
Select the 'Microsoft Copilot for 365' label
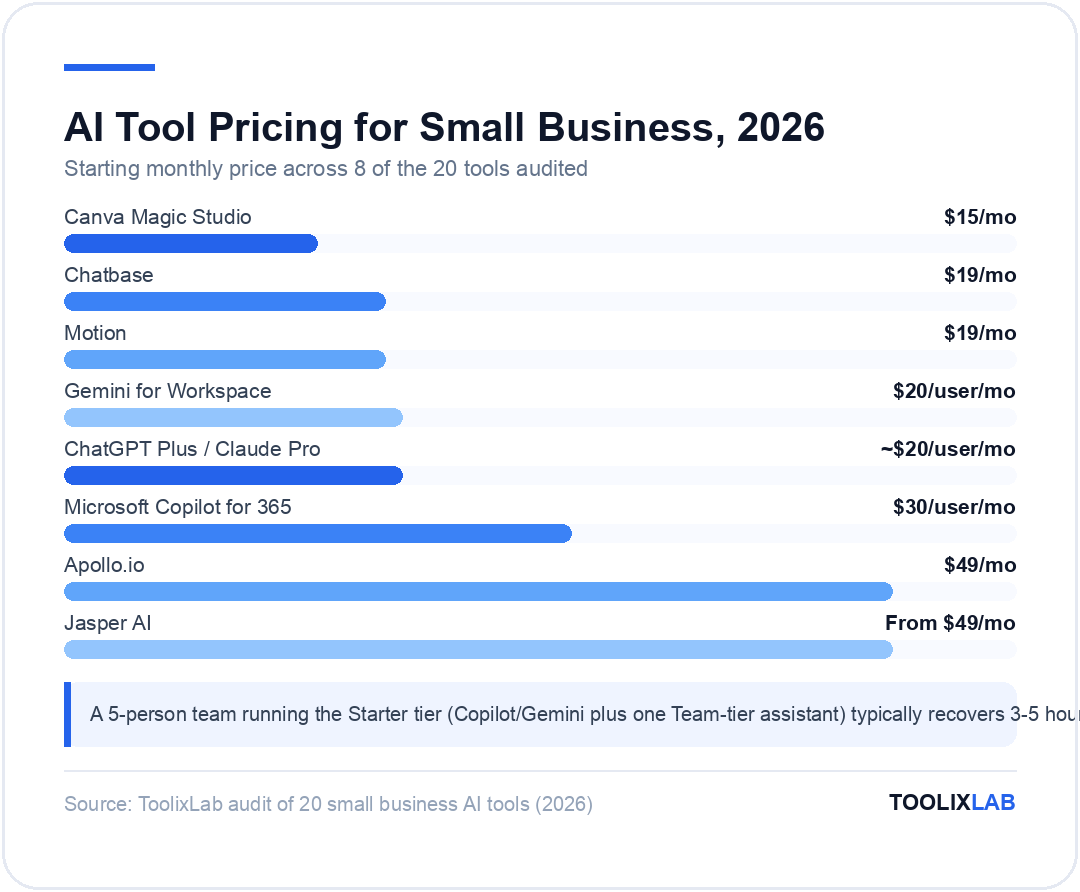tap(178, 507)
